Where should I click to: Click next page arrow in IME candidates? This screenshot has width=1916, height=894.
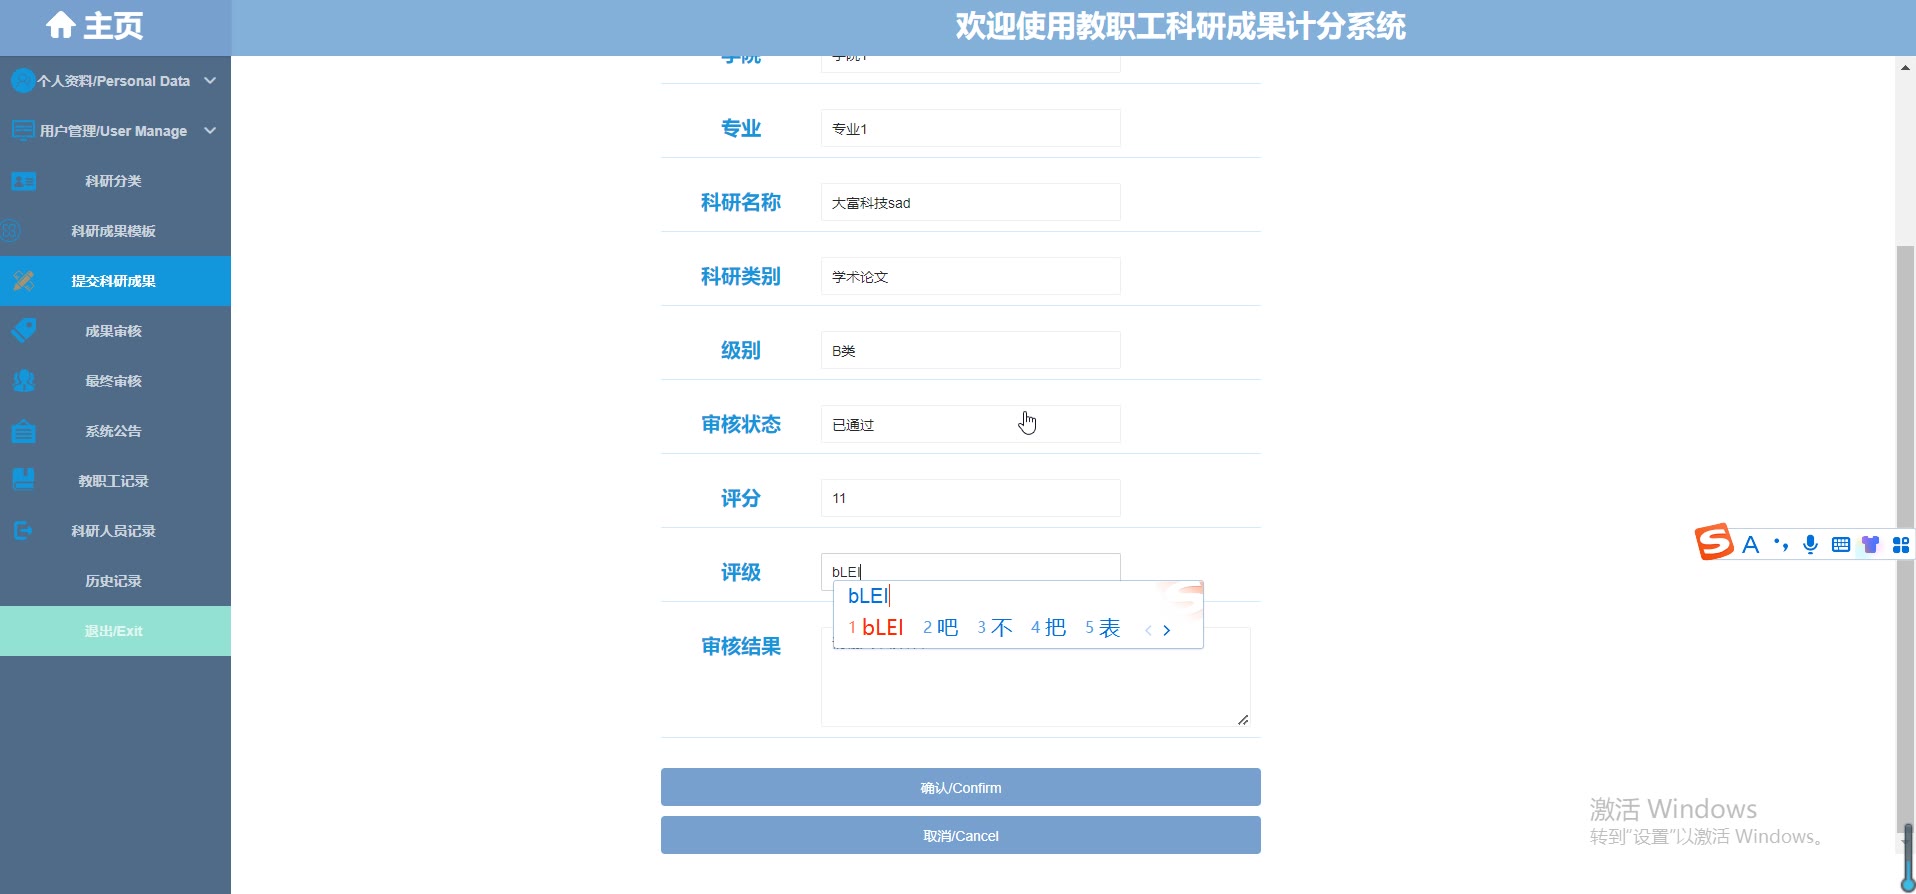pyautogui.click(x=1166, y=630)
